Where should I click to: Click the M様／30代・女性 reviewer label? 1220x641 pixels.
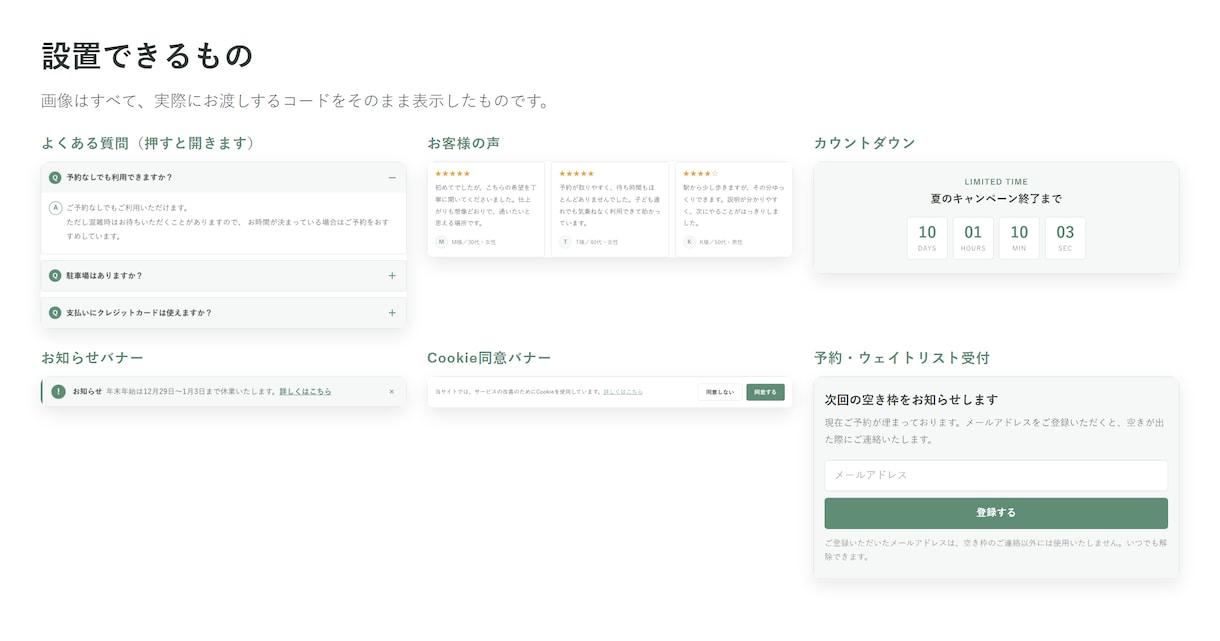click(473, 242)
